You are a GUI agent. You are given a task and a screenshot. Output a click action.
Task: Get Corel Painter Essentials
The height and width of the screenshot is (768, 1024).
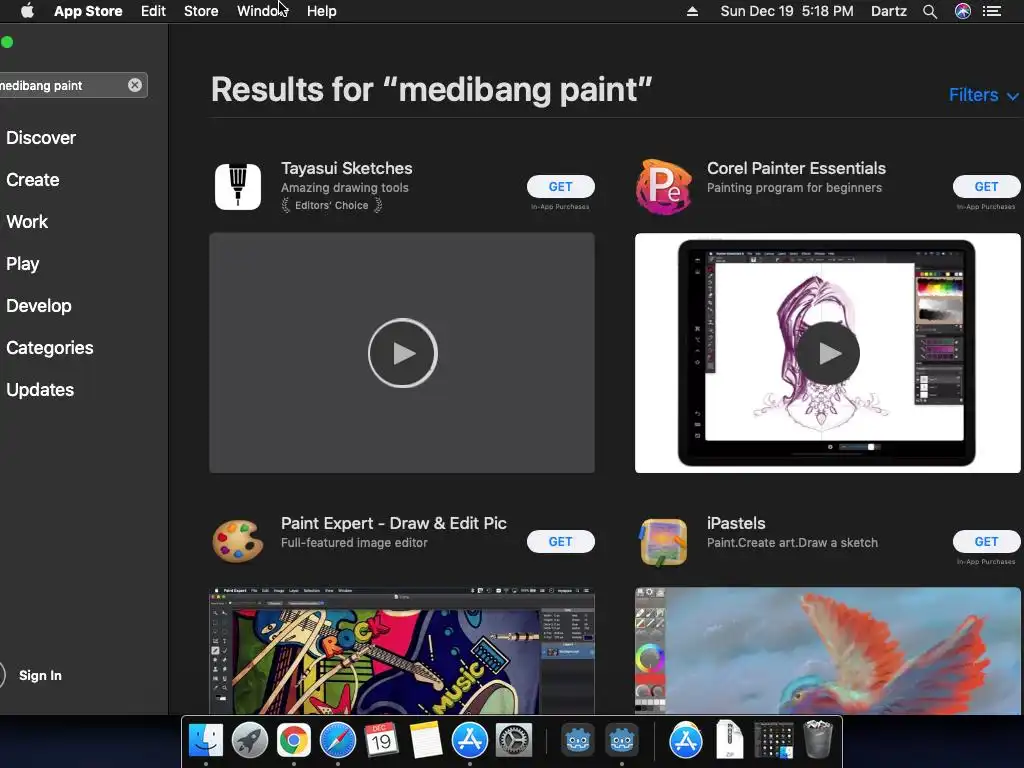(x=986, y=187)
